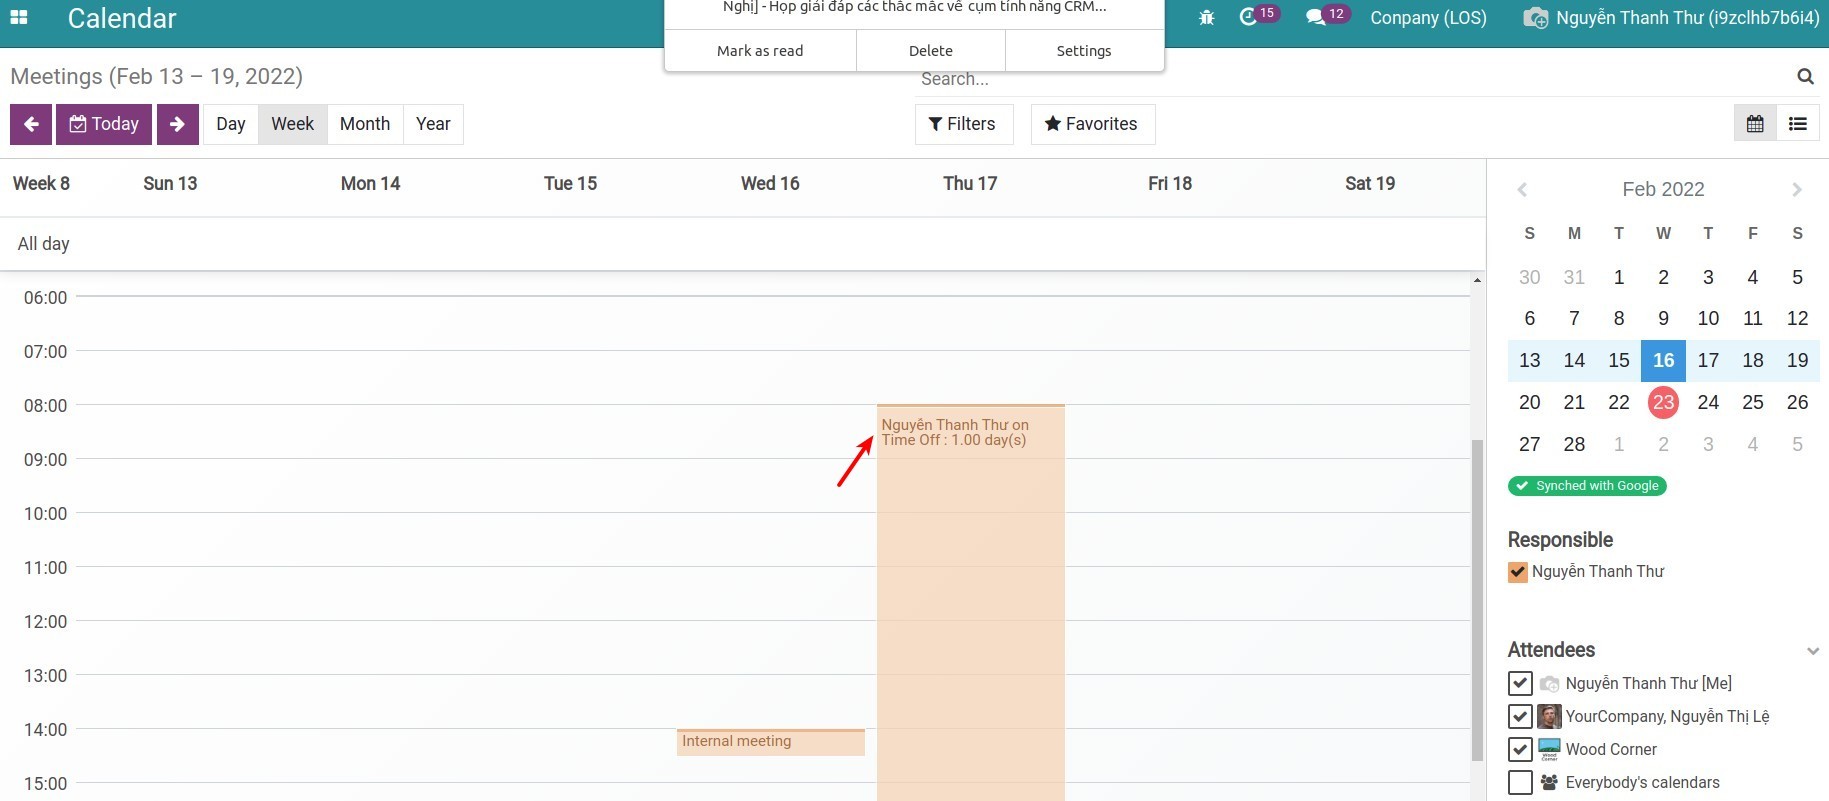Open conversations chat icon with 12 badge
Screen dimensions: 1829x801
pyautogui.click(x=1315, y=18)
